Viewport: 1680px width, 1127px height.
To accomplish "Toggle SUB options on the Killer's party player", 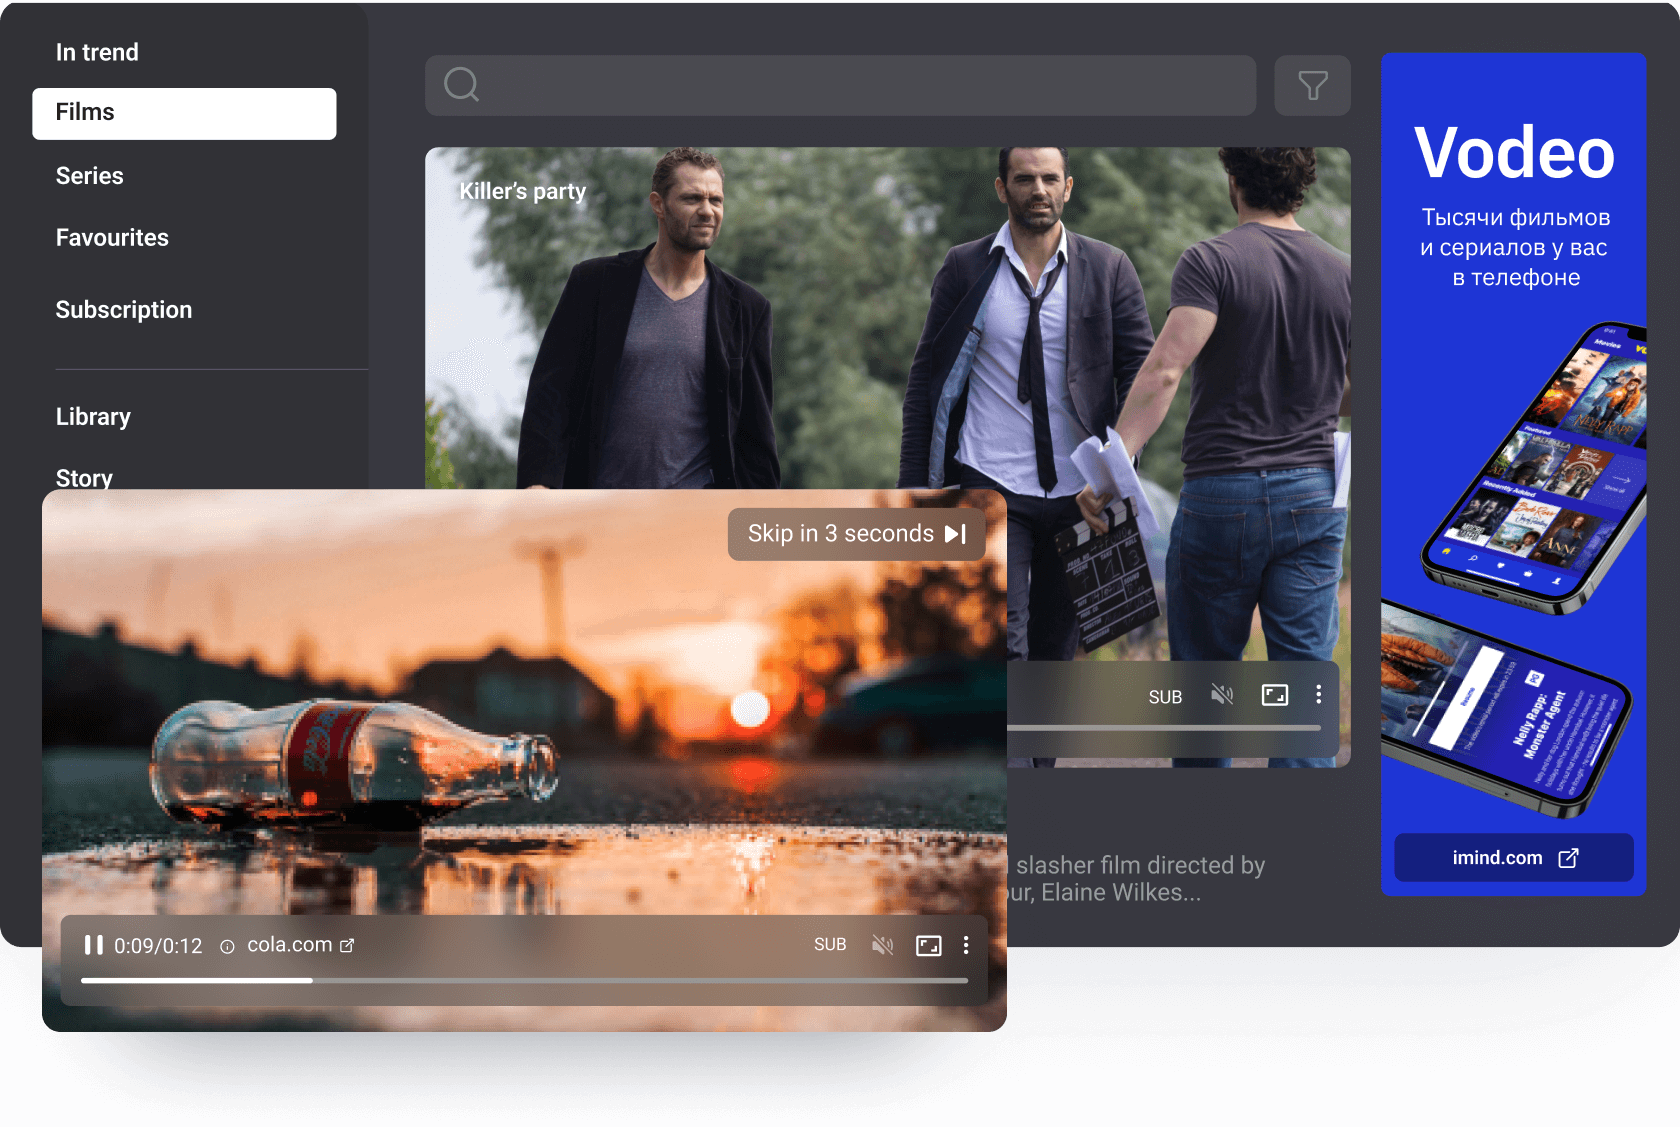I will tap(1165, 696).
